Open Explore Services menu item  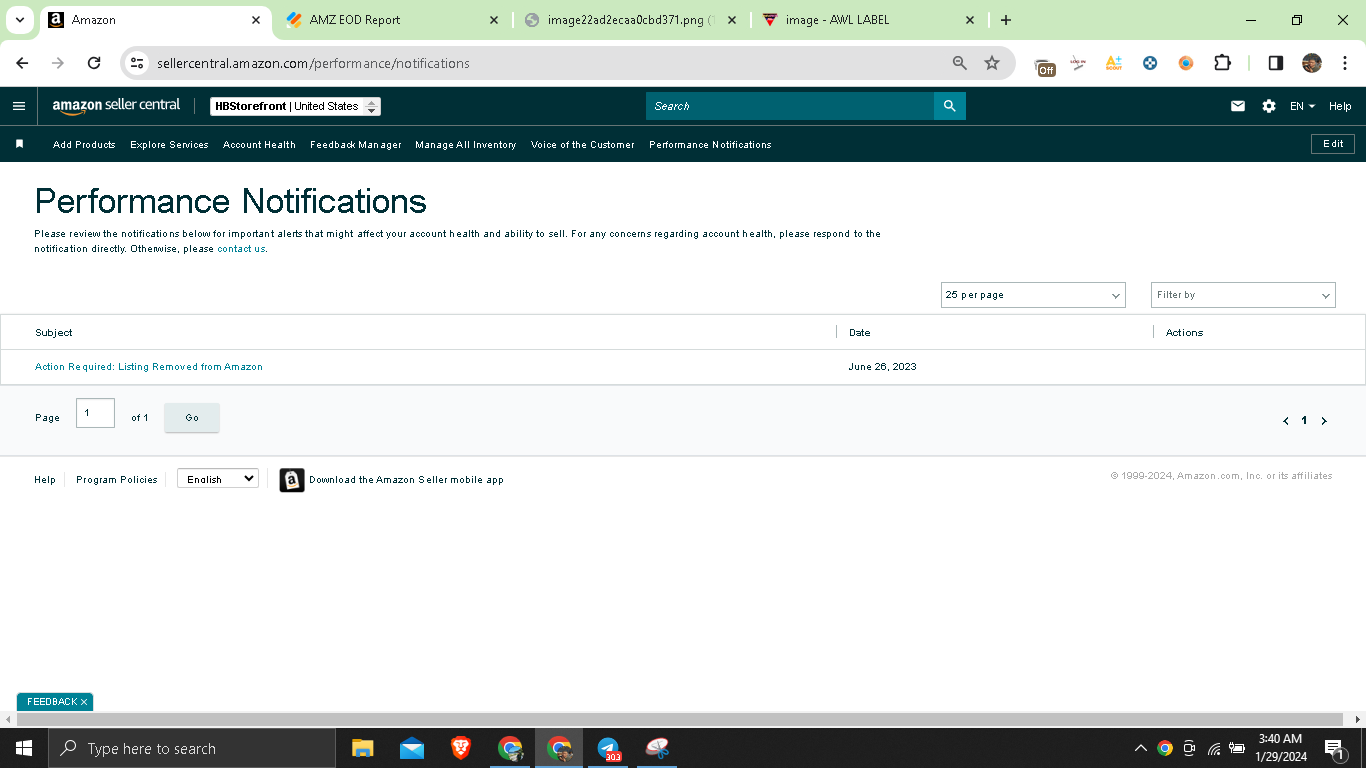169,145
